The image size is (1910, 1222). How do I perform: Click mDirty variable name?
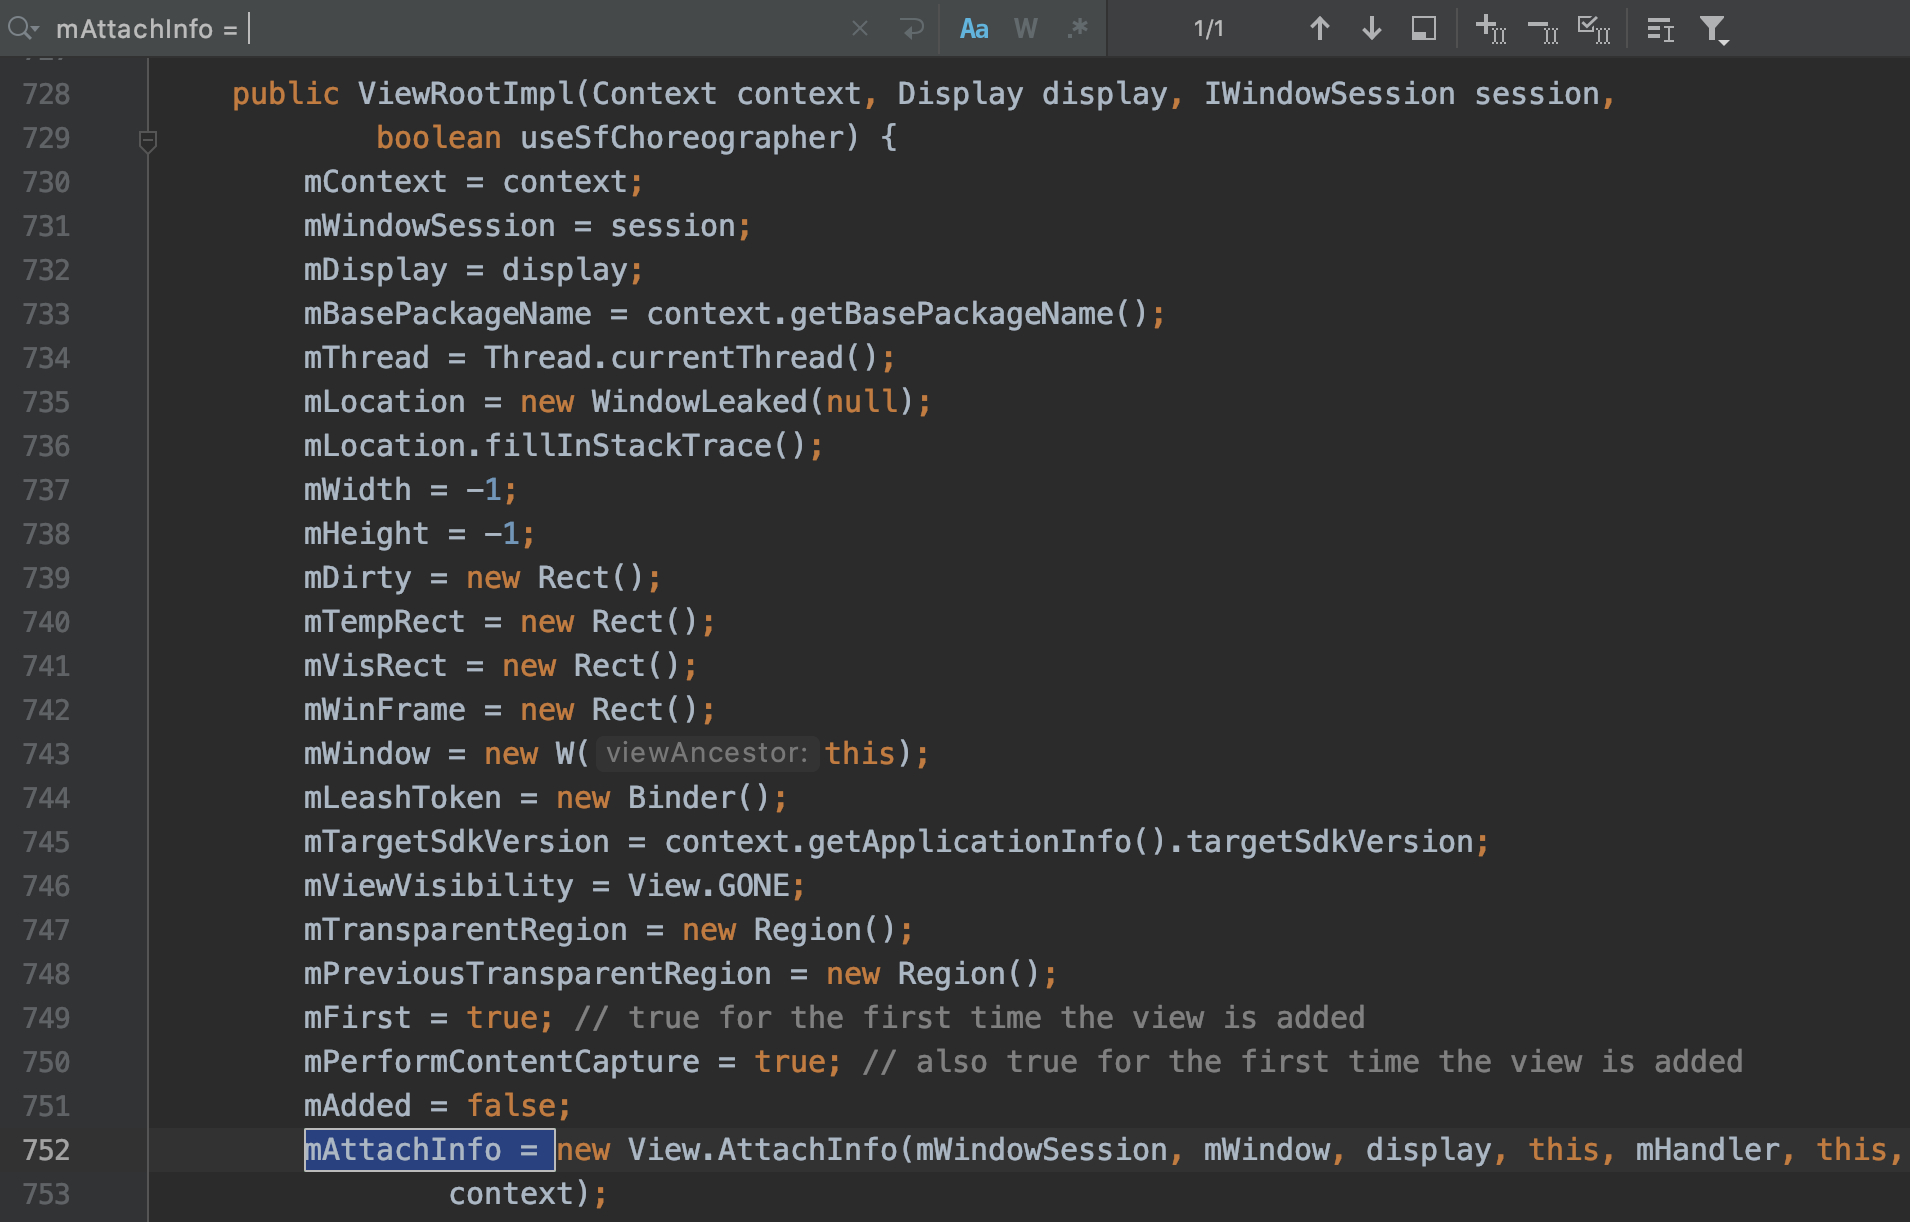click(357, 578)
